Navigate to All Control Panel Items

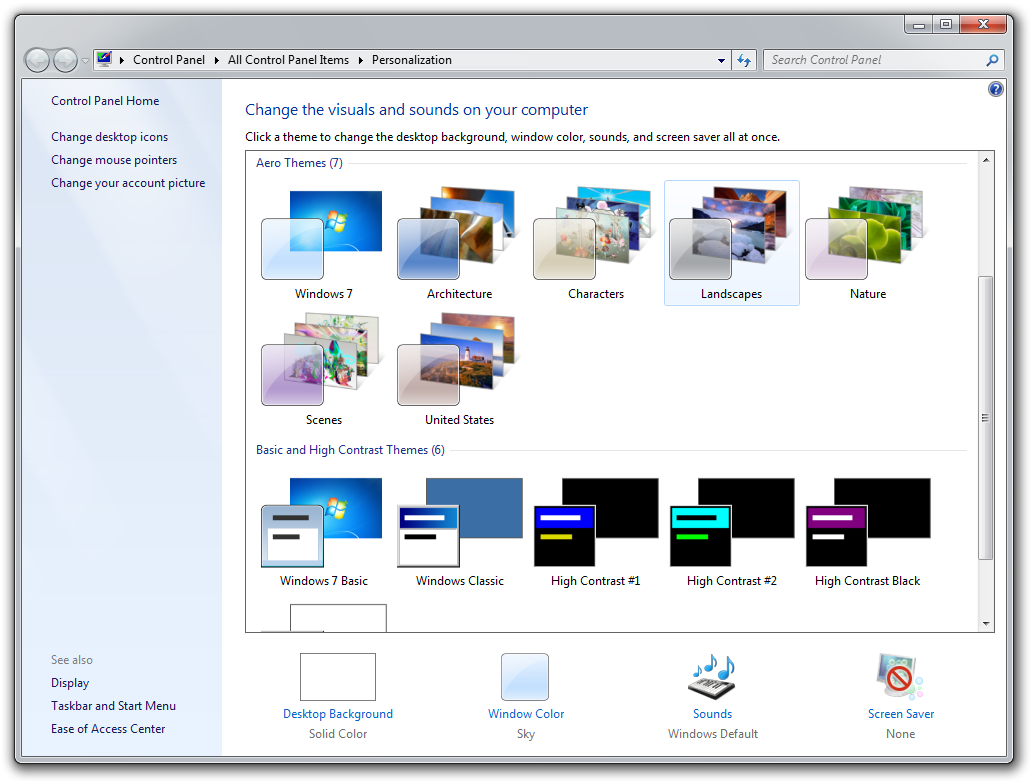pos(288,59)
